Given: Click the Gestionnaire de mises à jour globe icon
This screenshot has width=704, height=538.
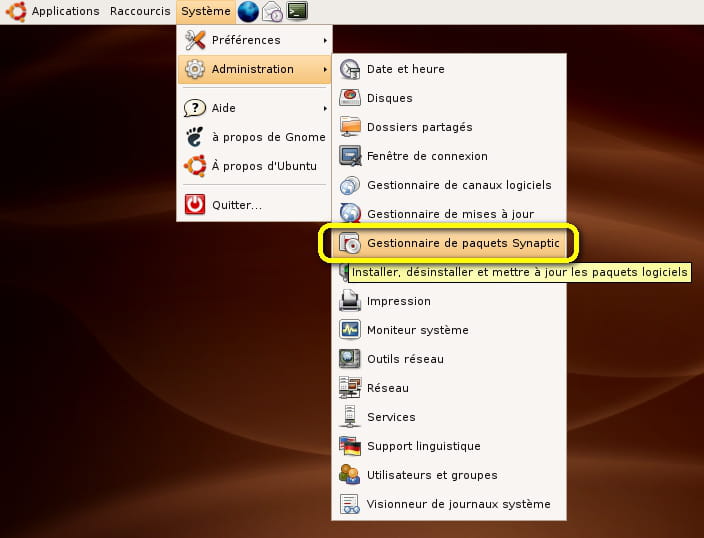Looking at the screenshot, I should (350, 213).
